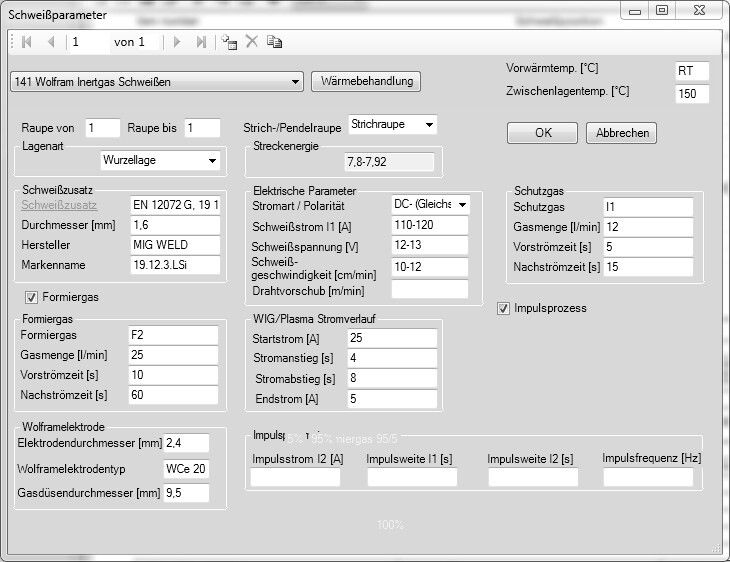Image resolution: width=730 pixels, height=562 pixels.
Task: Maximize the Schweißparameter window
Action: tap(662, 10)
